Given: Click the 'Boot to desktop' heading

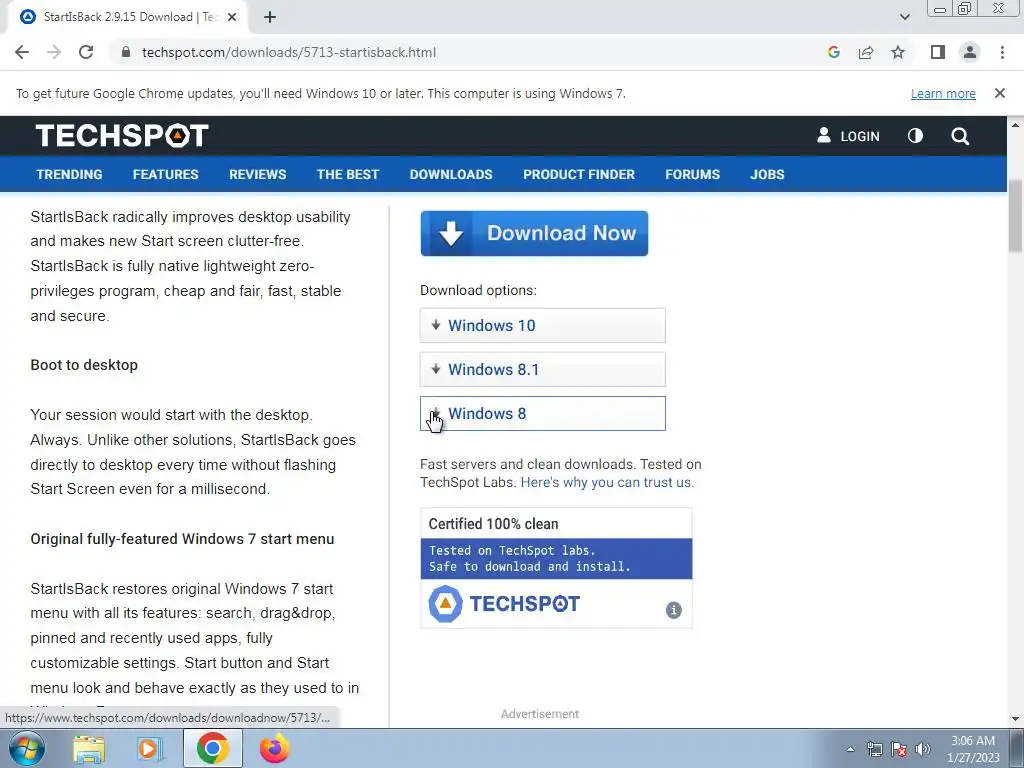Looking at the screenshot, I should pos(84,365).
